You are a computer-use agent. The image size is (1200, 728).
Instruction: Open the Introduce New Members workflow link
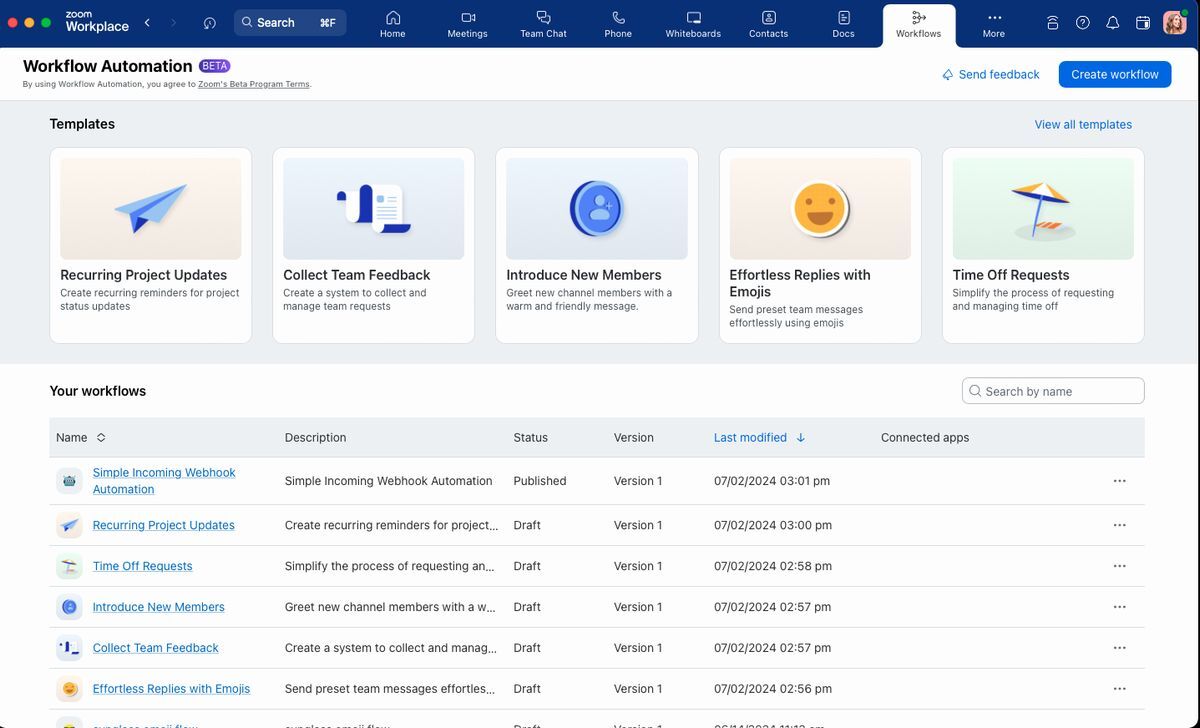click(x=159, y=607)
